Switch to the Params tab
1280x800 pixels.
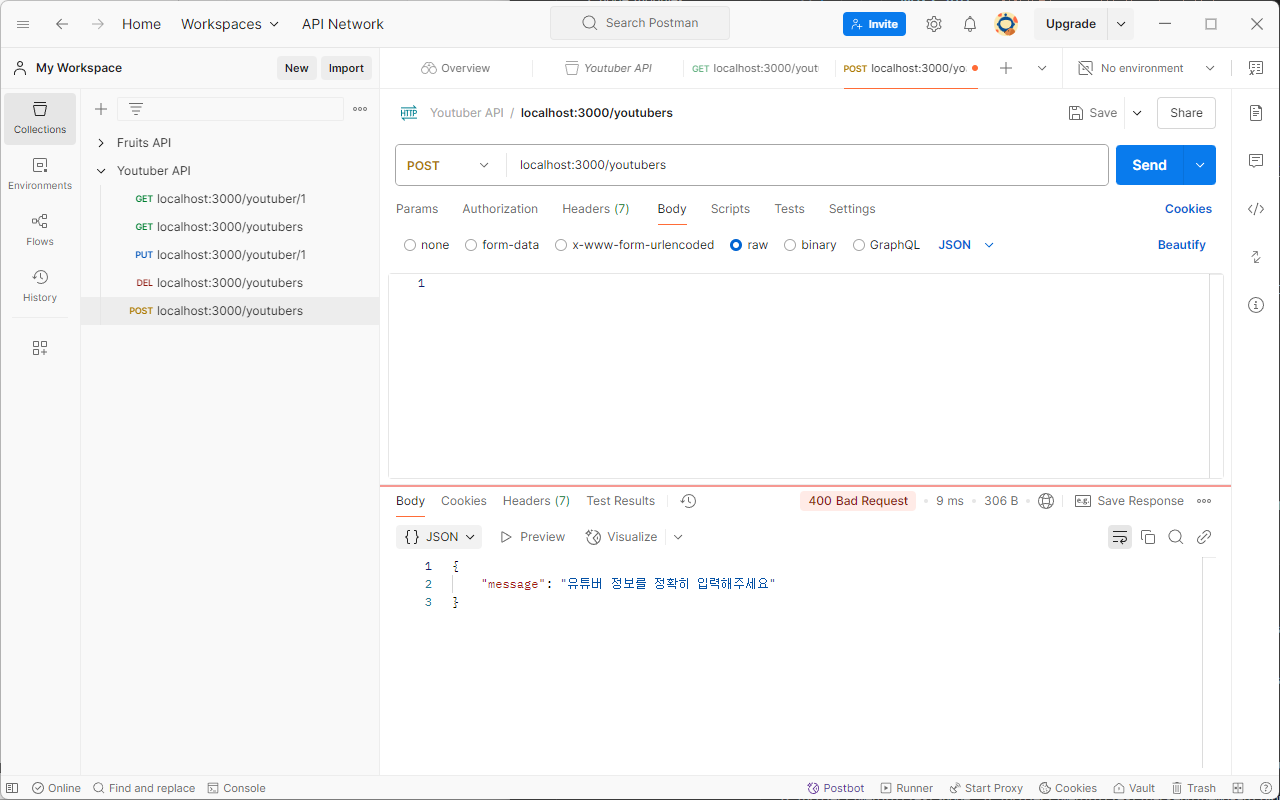pos(417,209)
